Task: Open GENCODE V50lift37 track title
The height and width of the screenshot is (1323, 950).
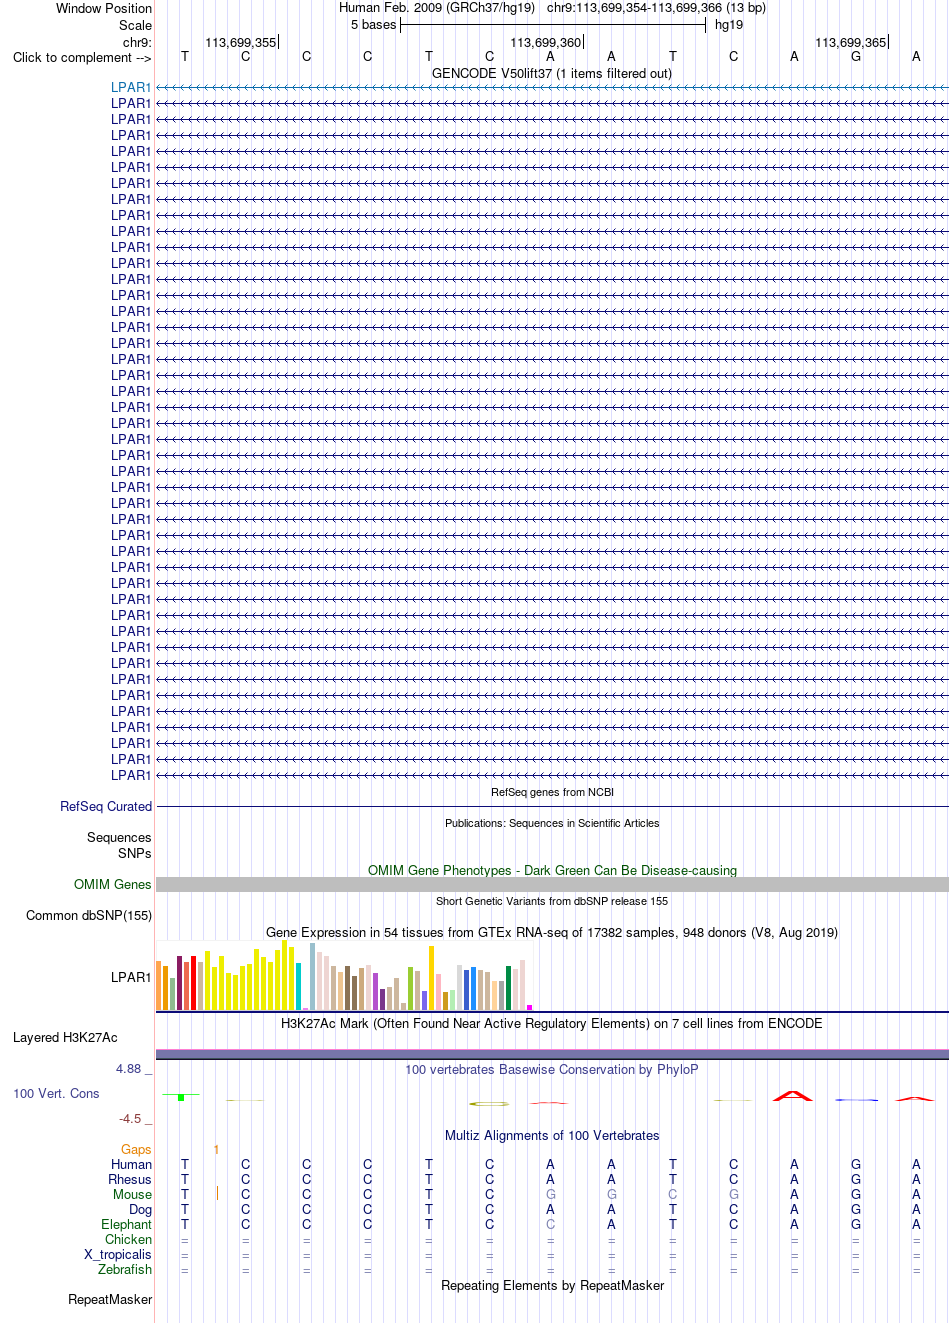Action: (x=552, y=73)
